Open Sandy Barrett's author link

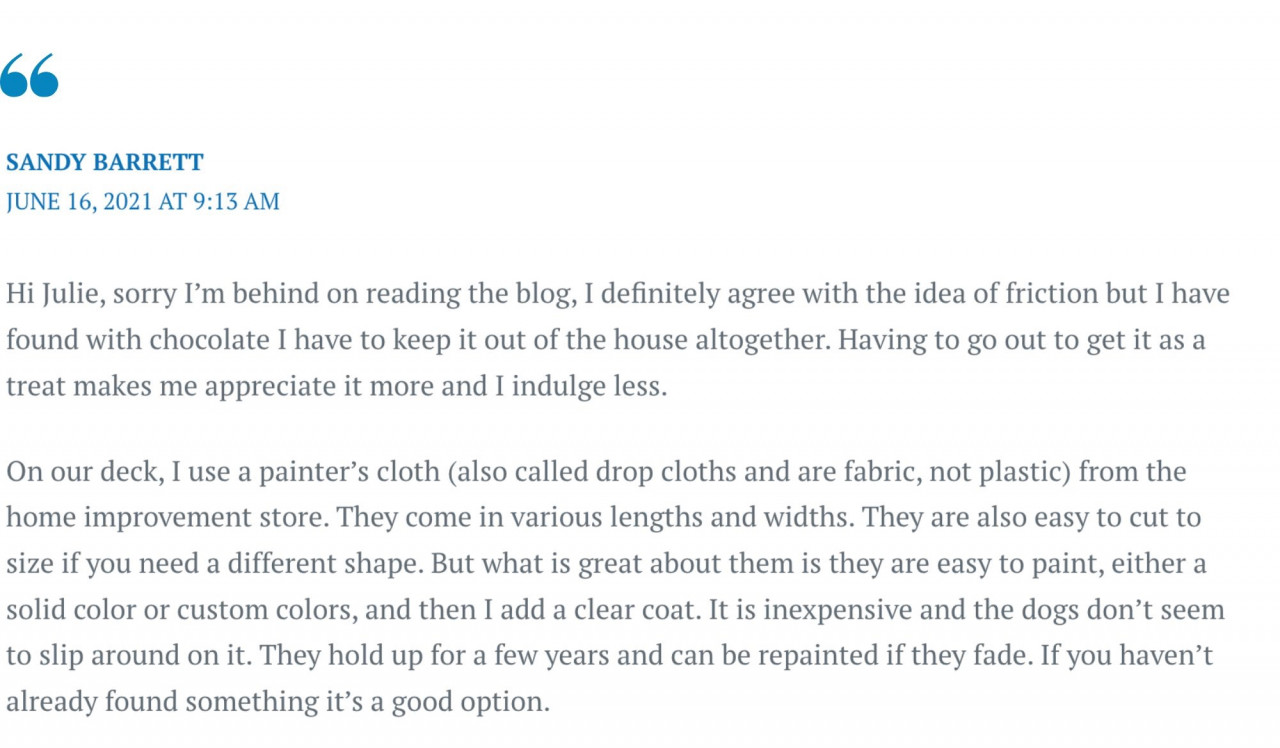(x=105, y=162)
